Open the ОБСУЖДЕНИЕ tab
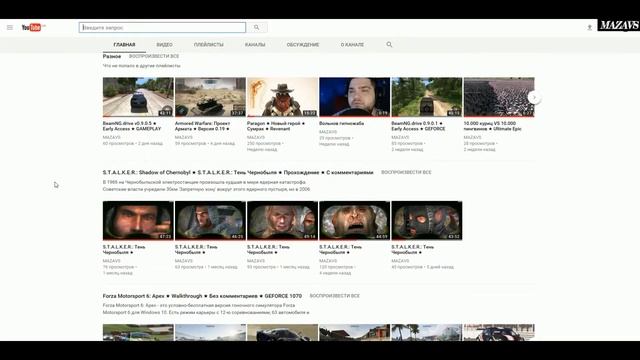640x360 pixels. 302,44
